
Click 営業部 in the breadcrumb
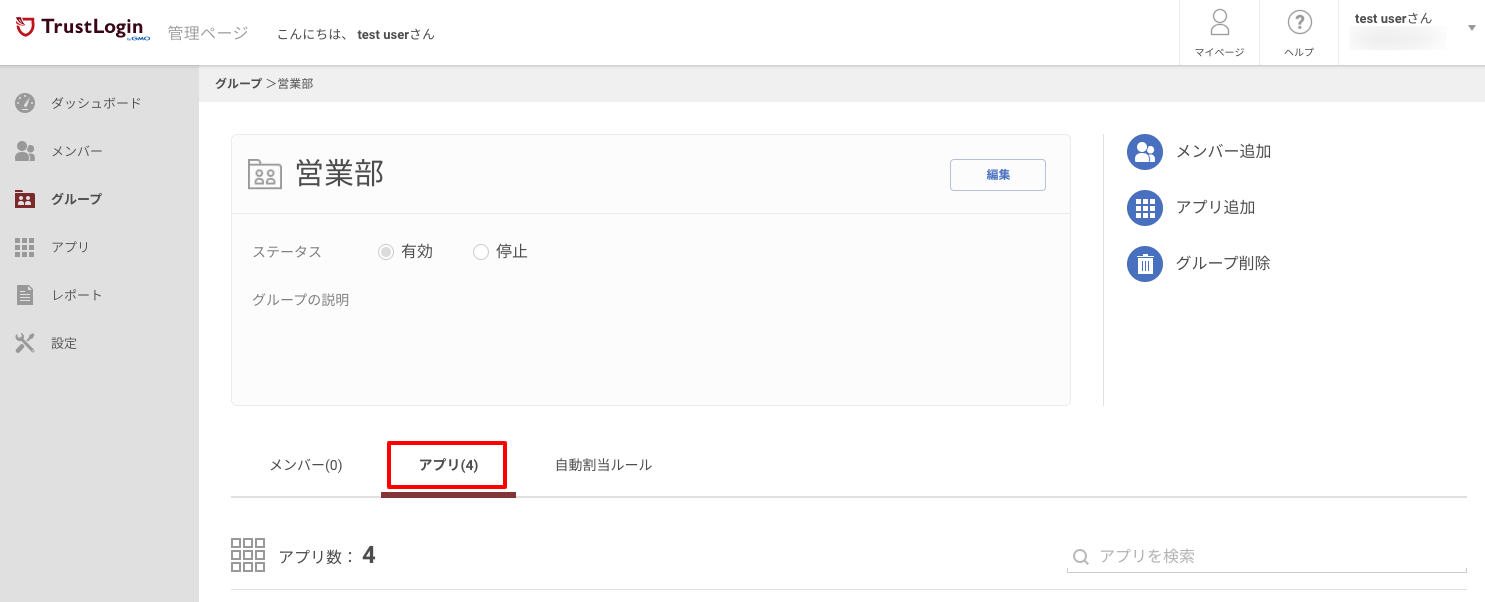[x=295, y=83]
